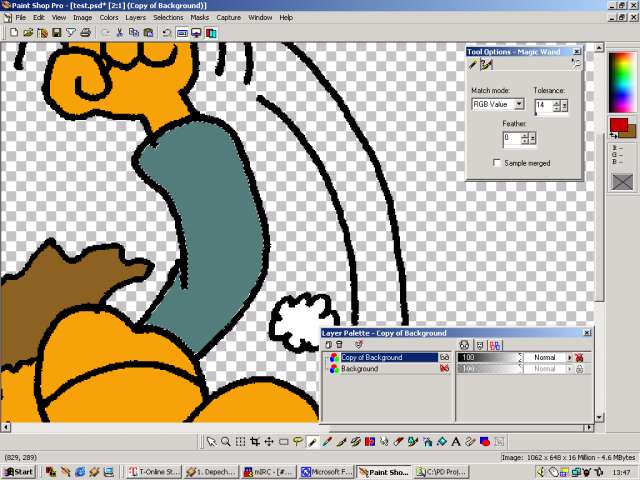
Task: Click the New file toolbar icon
Action: (14, 33)
